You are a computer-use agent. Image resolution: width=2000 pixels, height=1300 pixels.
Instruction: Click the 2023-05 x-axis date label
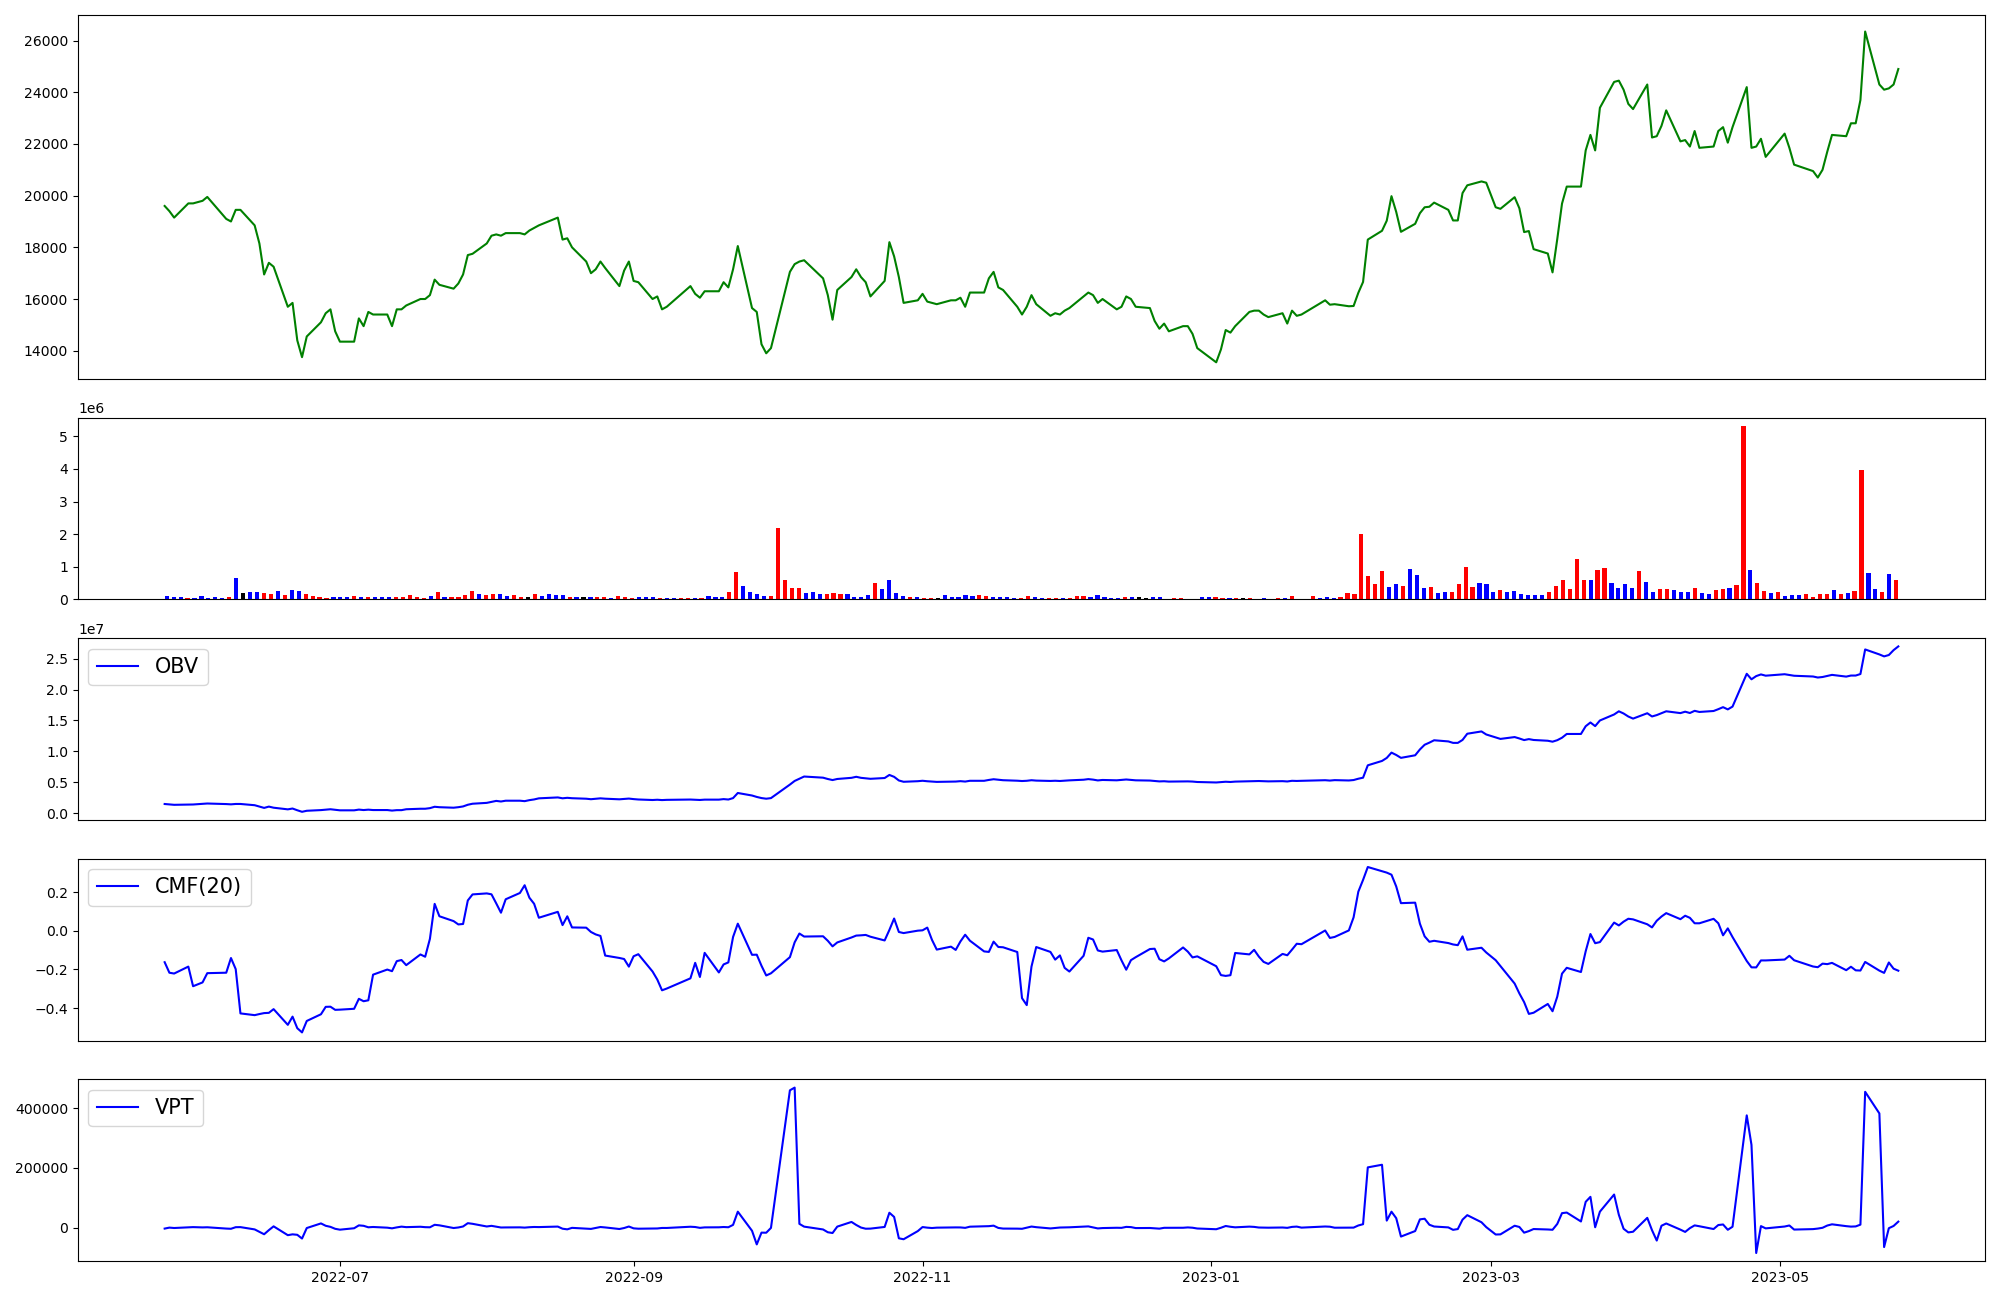1780,1277
